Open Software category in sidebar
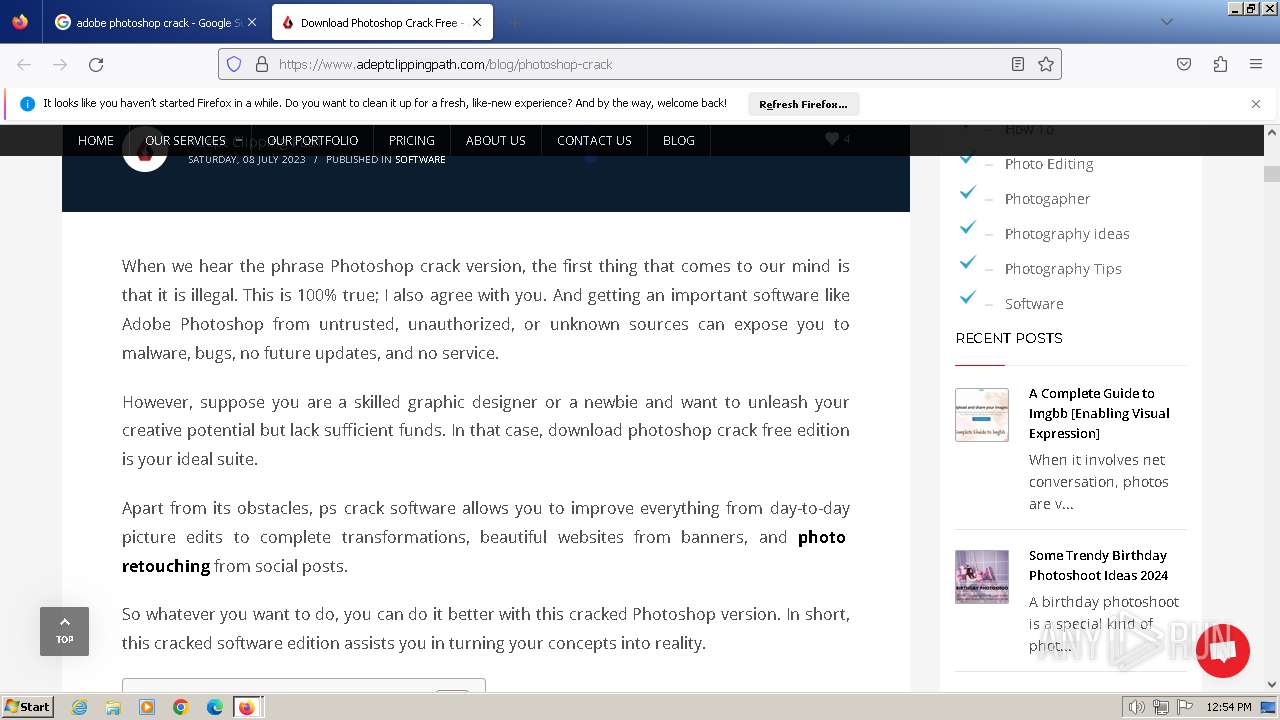Image resolution: width=1280 pixels, height=720 pixels. click(x=1034, y=304)
